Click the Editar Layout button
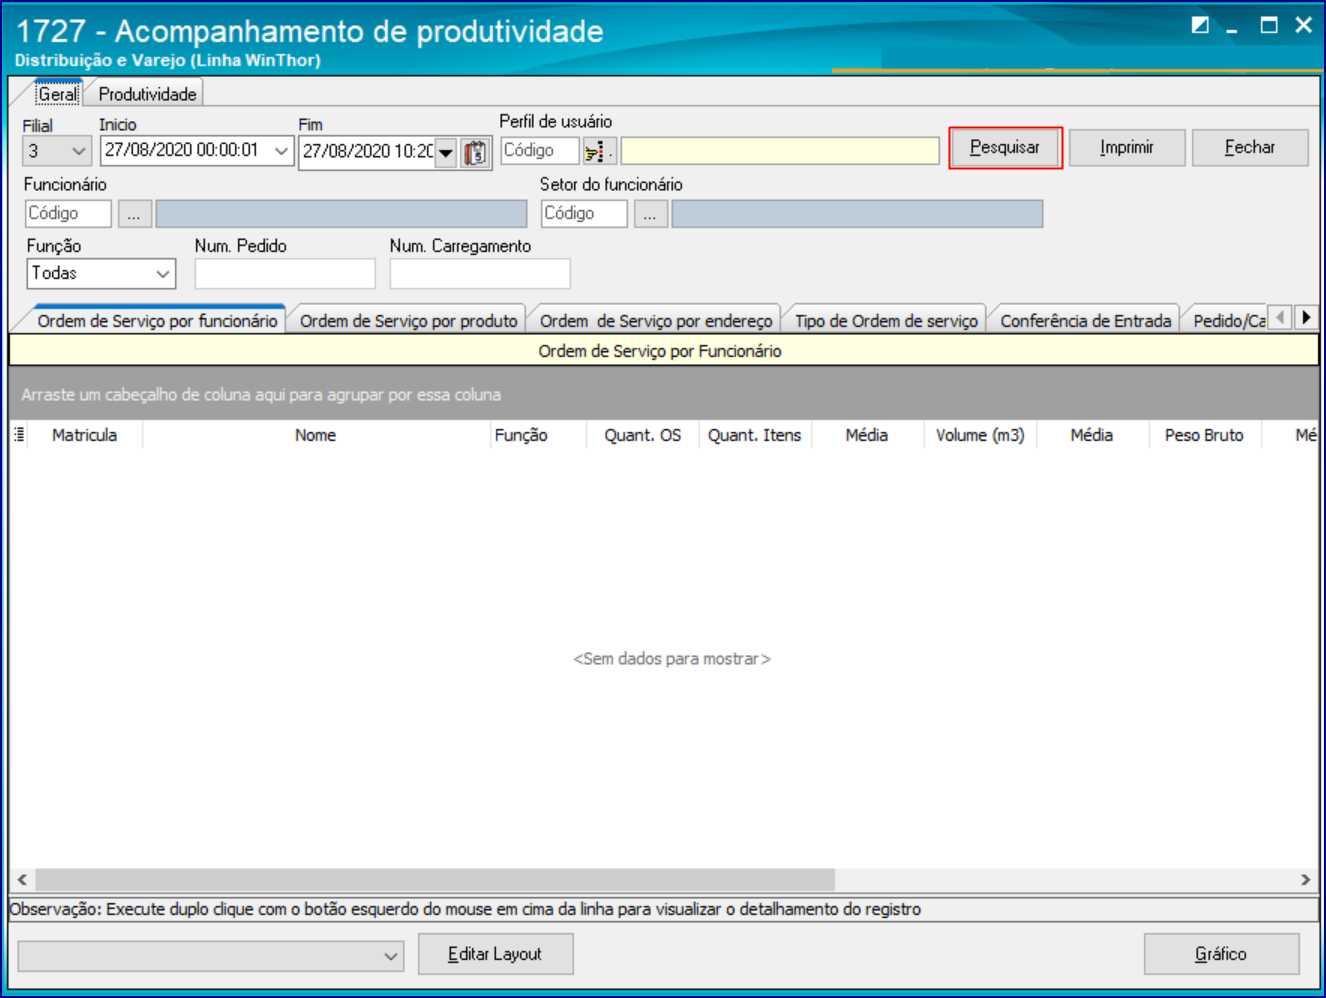 [495, 954]
